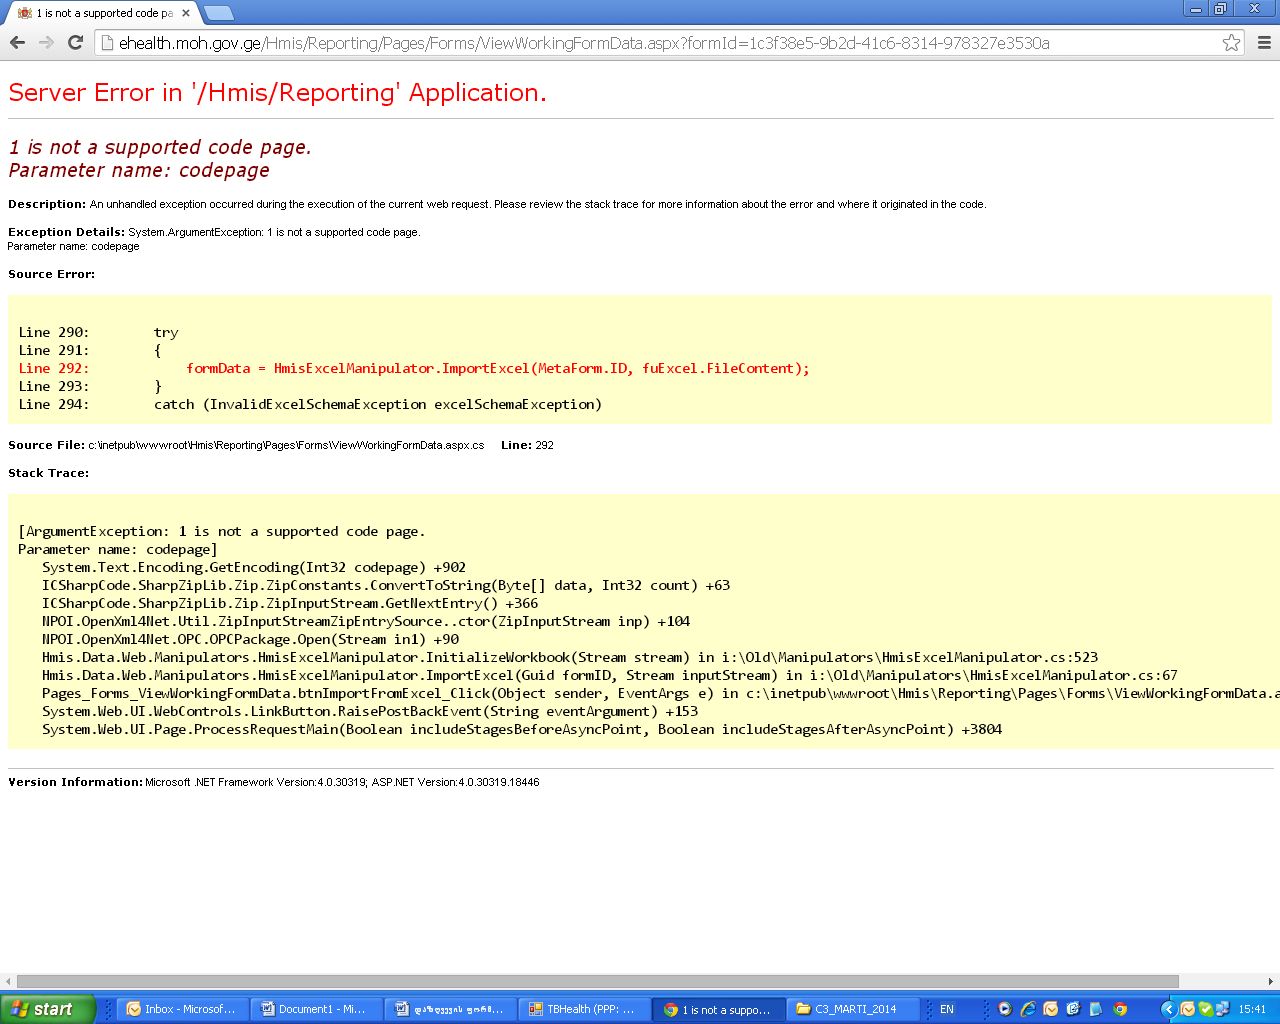Click the browser Back arrow
The image size is (1280, 1024).
pos(17,42)
